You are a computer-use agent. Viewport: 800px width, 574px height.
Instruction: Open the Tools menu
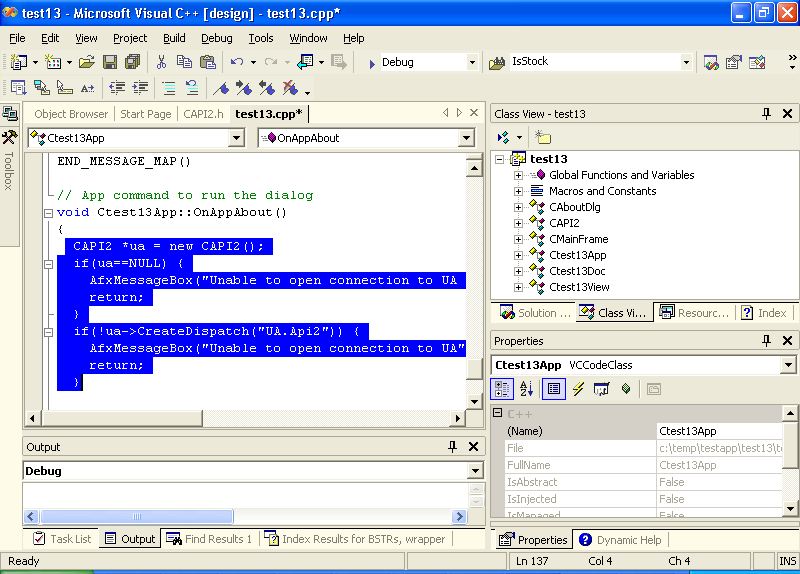[261, 38]
